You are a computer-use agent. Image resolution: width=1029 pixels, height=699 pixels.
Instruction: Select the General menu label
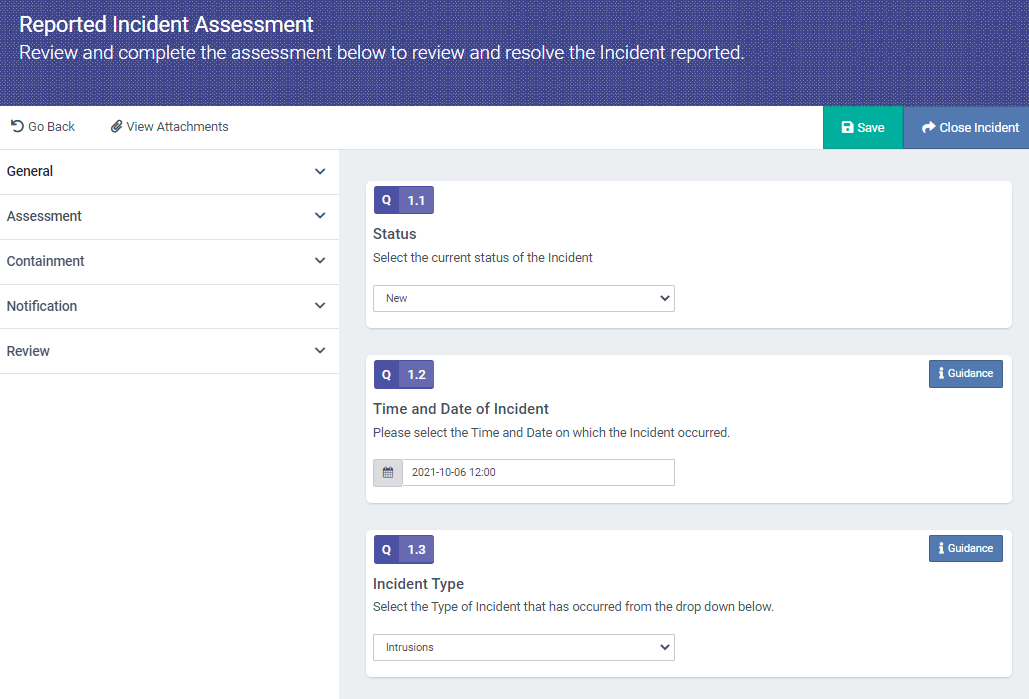(x=30, y=171)
